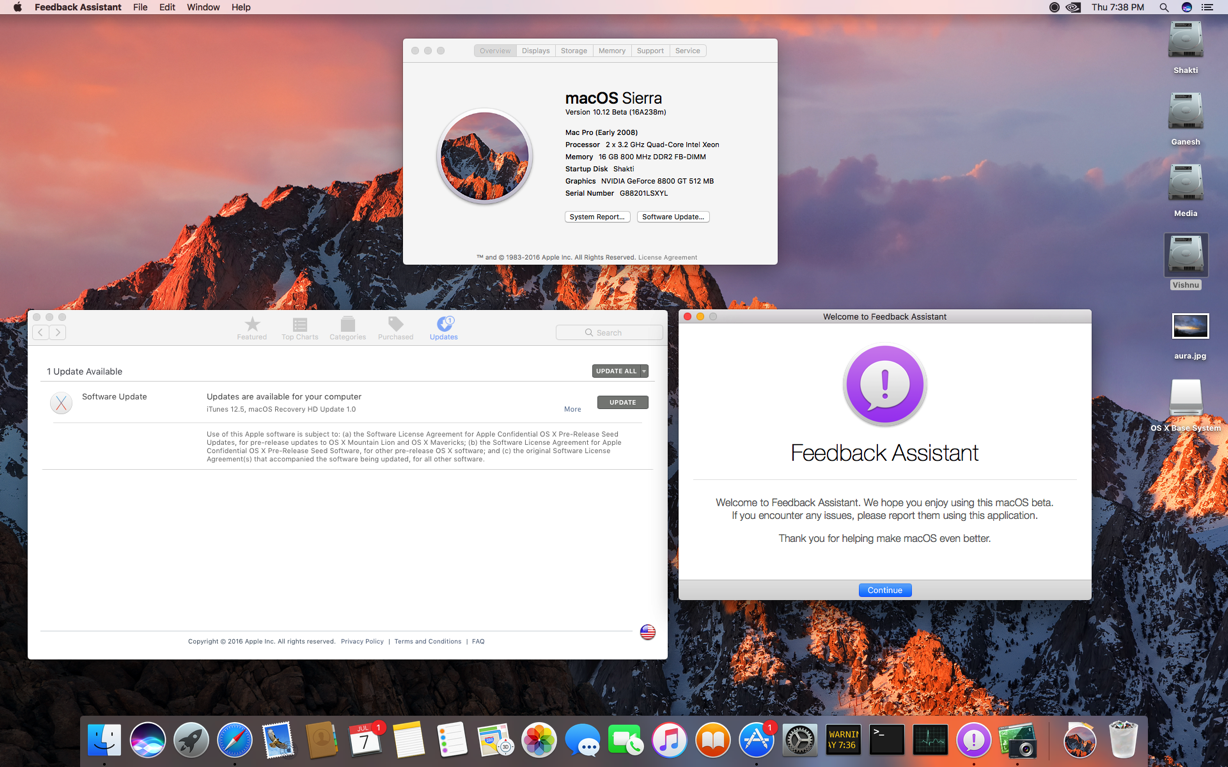Open Top Charts in App Store
The image size is (1228, 767).
[300, 328]
